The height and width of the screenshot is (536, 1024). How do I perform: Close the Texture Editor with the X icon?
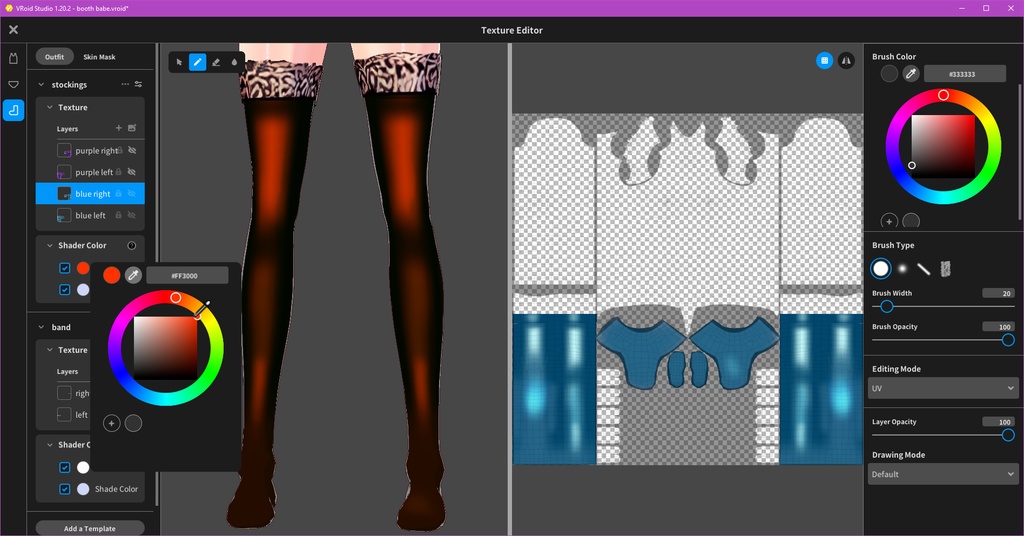click(13, 29)
